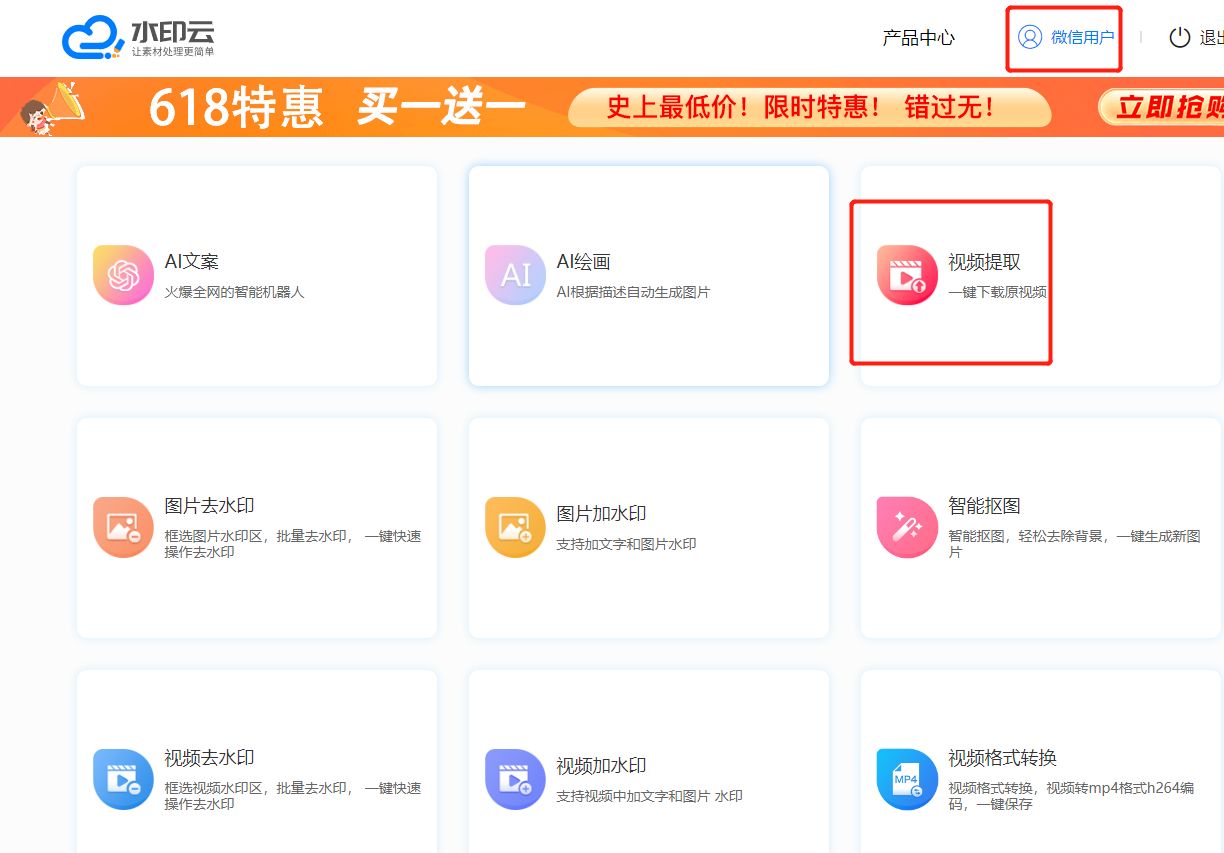Select the 视频去水印 video icon
Image resolution: width=1224 pixels, height=853 pixels.
(122, 779)
